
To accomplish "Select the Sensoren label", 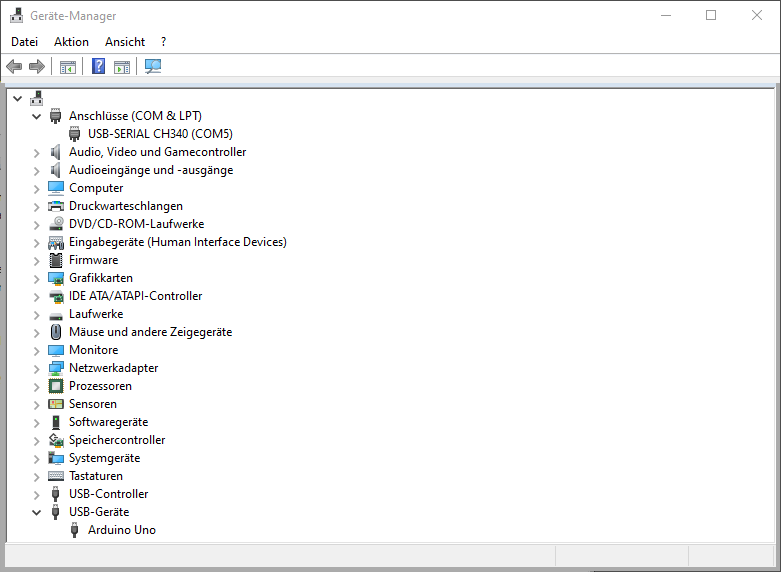I will pos(93,404).
